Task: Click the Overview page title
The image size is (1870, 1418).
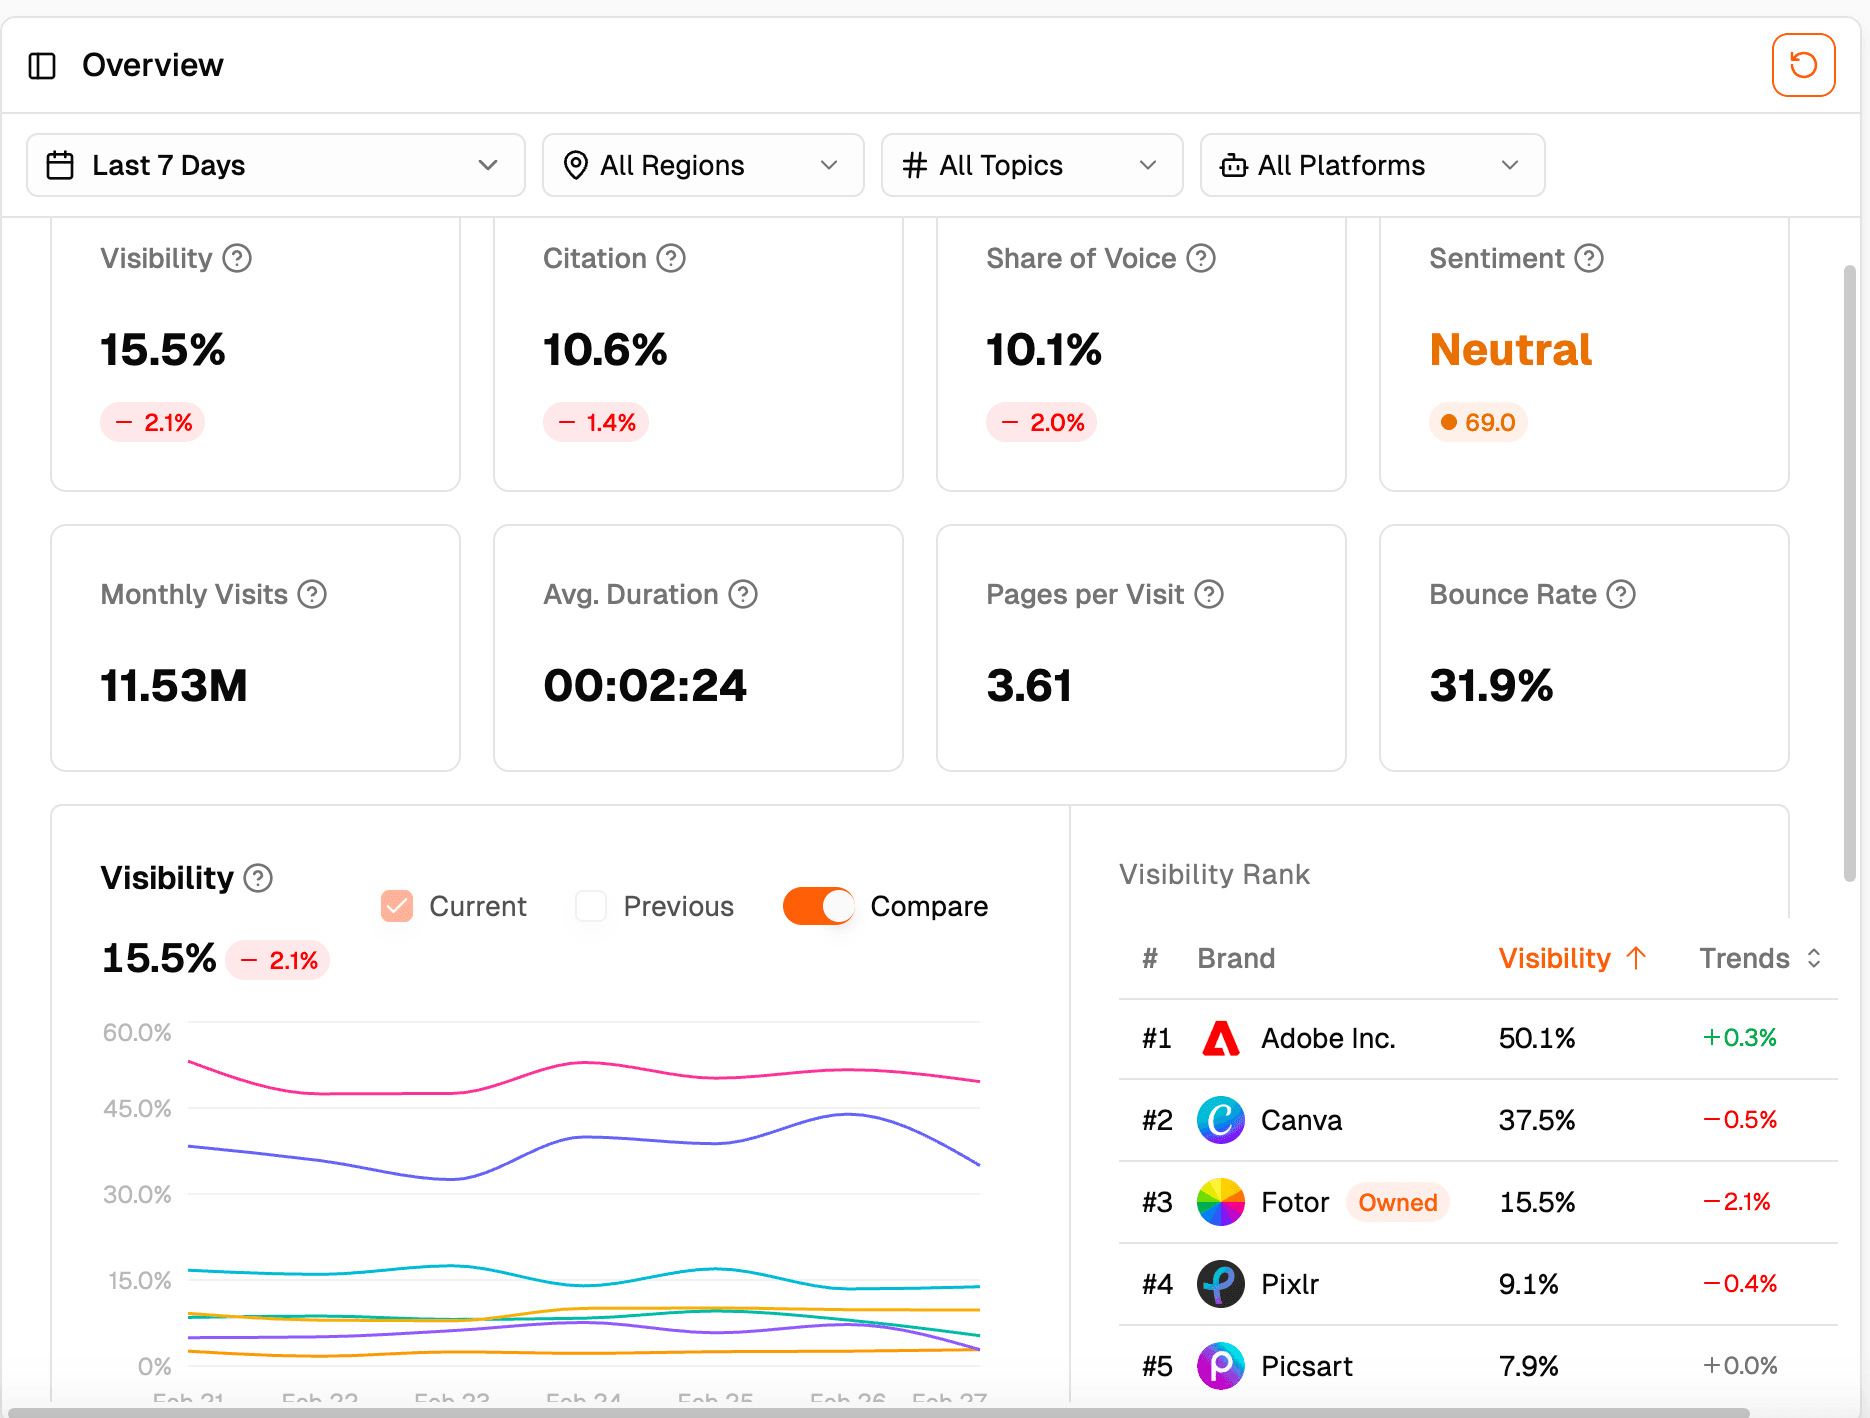Action: pyautogui.click(x=153, y=65)
